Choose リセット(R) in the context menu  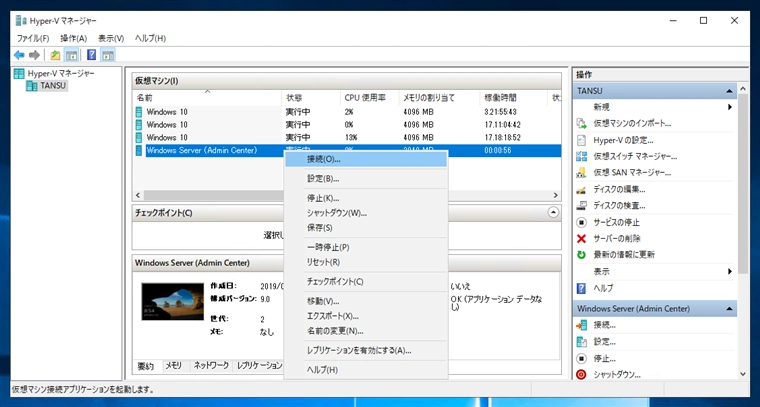click(366, 262)
